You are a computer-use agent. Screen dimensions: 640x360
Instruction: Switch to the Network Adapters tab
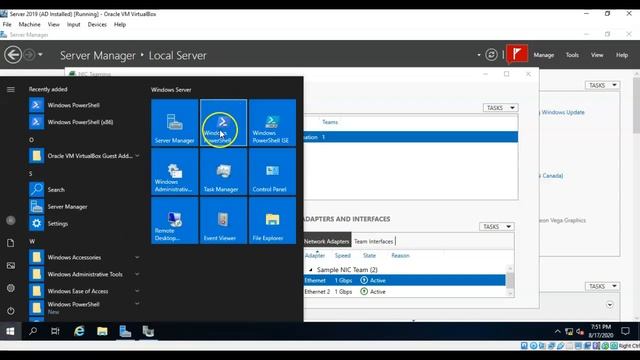(327, 241)
